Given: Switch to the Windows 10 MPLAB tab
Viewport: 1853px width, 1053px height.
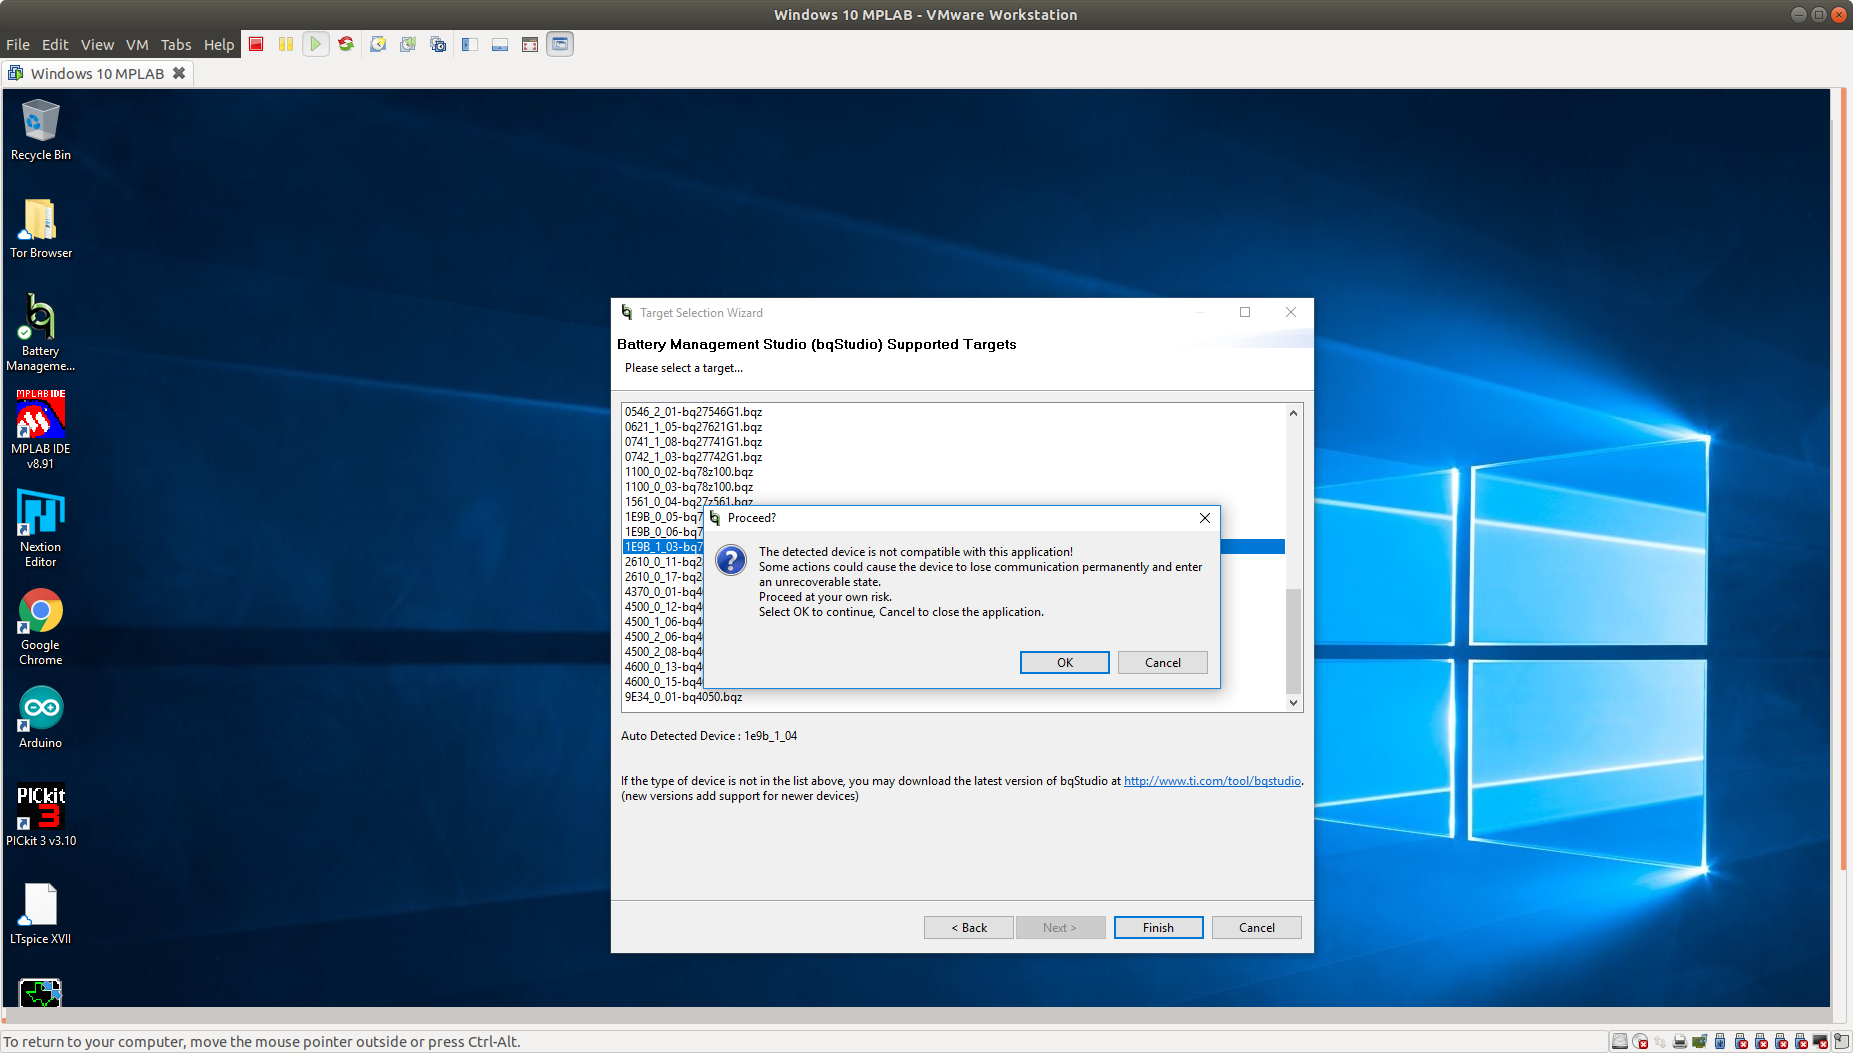Looking at the screenshot, I should (97, 73).
